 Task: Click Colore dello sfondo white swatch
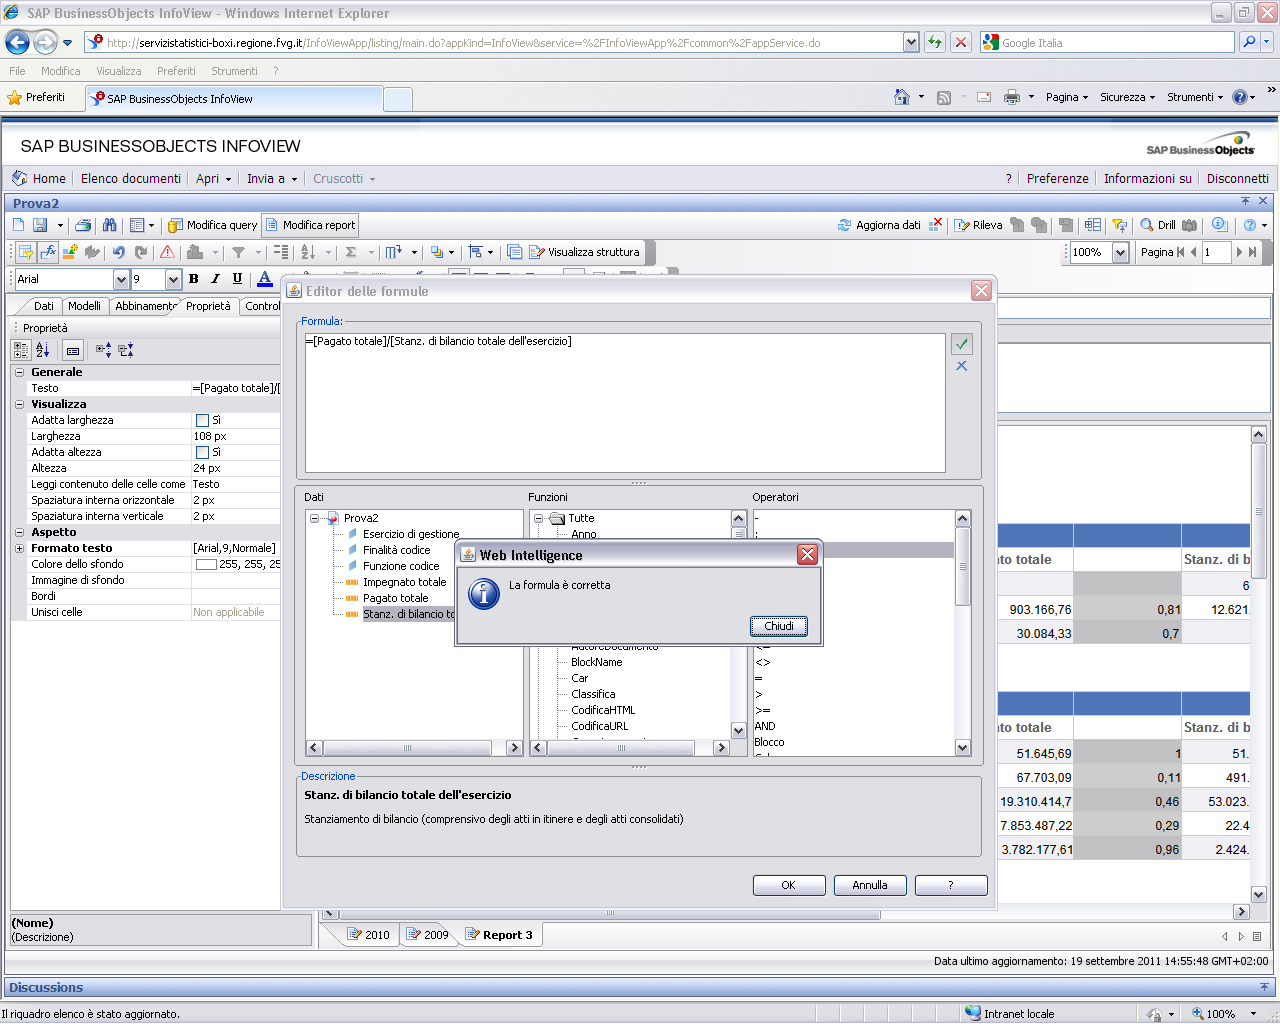[206, 564]
